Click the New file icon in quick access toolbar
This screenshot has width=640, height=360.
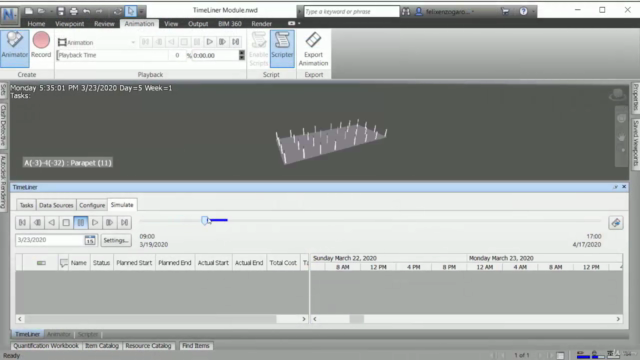(x=29, y=11)
